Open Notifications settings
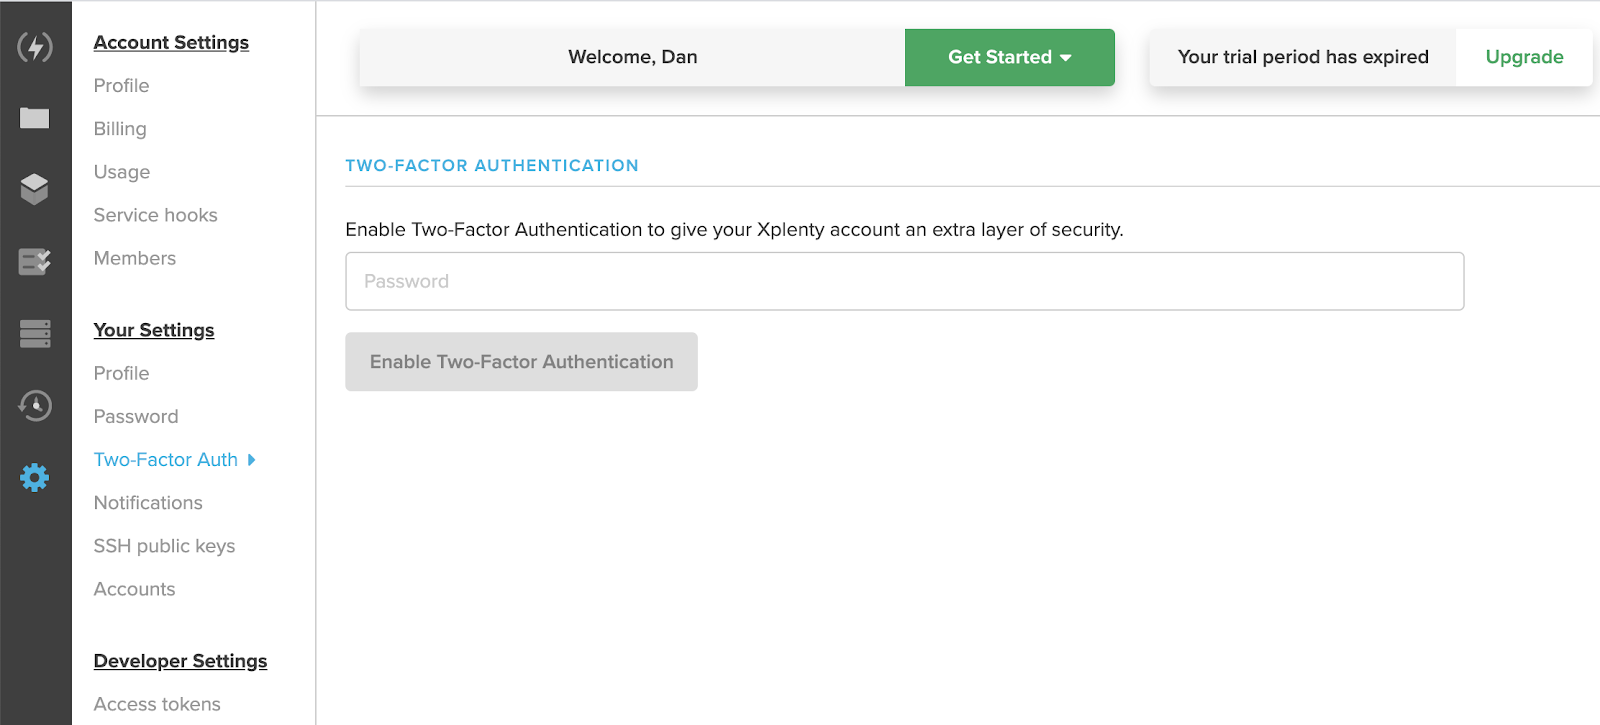The height and width of the screenshot is (725, 1600). tap(148, 503)
